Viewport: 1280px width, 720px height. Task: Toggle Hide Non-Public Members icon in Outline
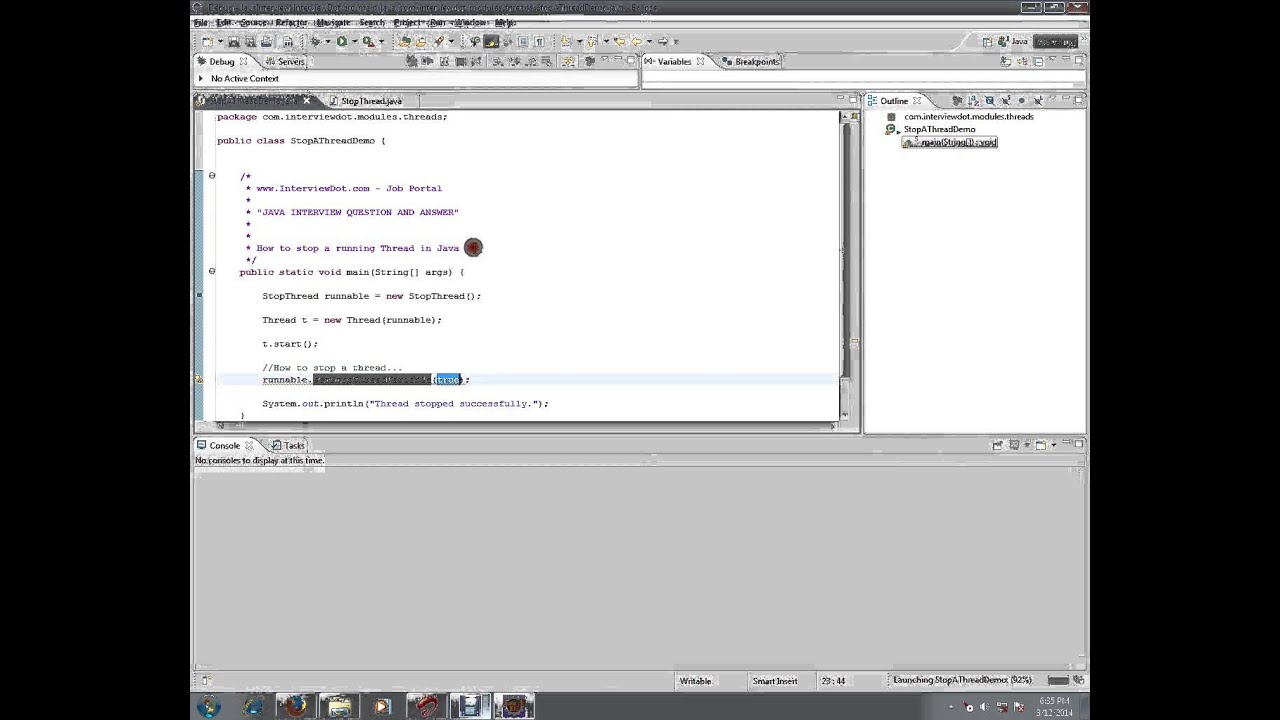click(1021, 101)
